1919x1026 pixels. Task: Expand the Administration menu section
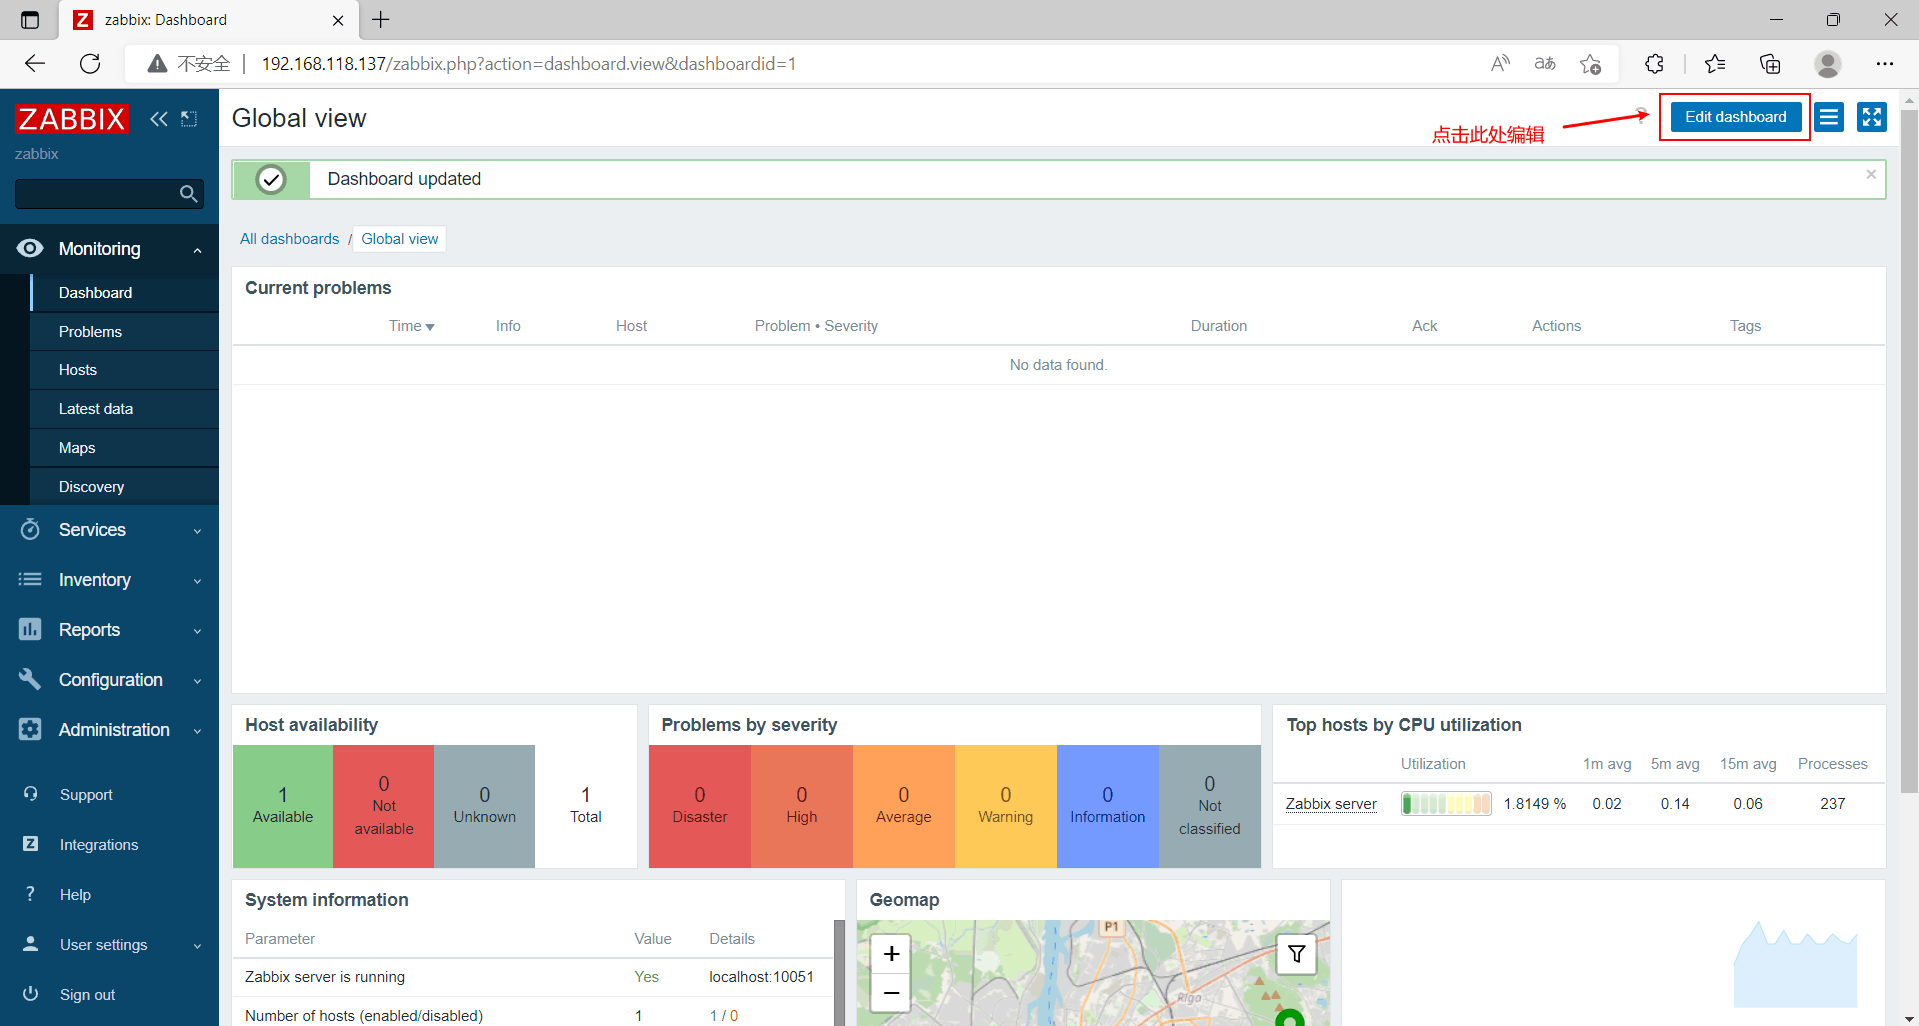(197, 731)
